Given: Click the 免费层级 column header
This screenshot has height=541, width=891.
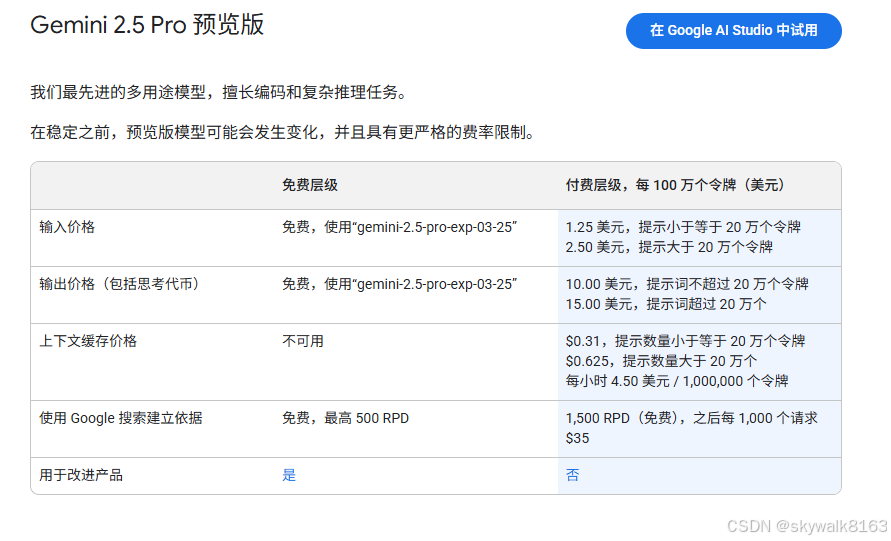Looking at the screenshot, I should coord(310,185).
